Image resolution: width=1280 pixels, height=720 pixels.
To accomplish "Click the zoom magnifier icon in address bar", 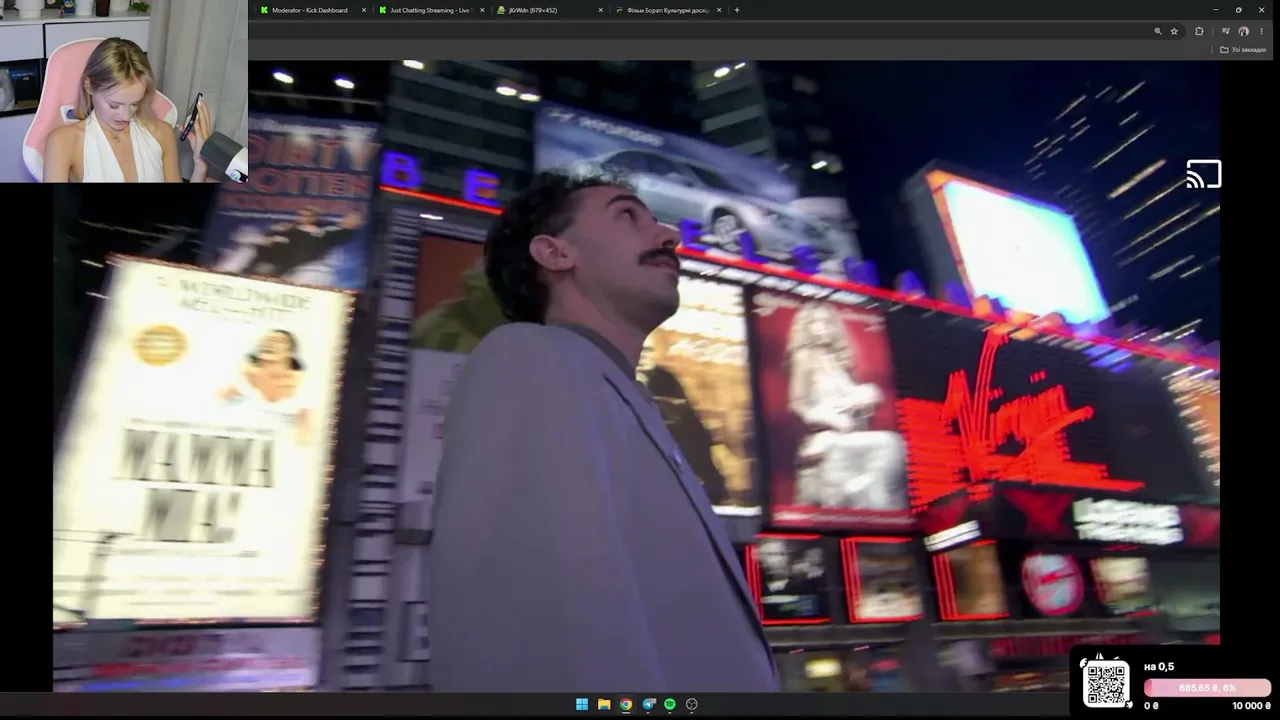I will pyautogui.click(x=1158, y=31).
